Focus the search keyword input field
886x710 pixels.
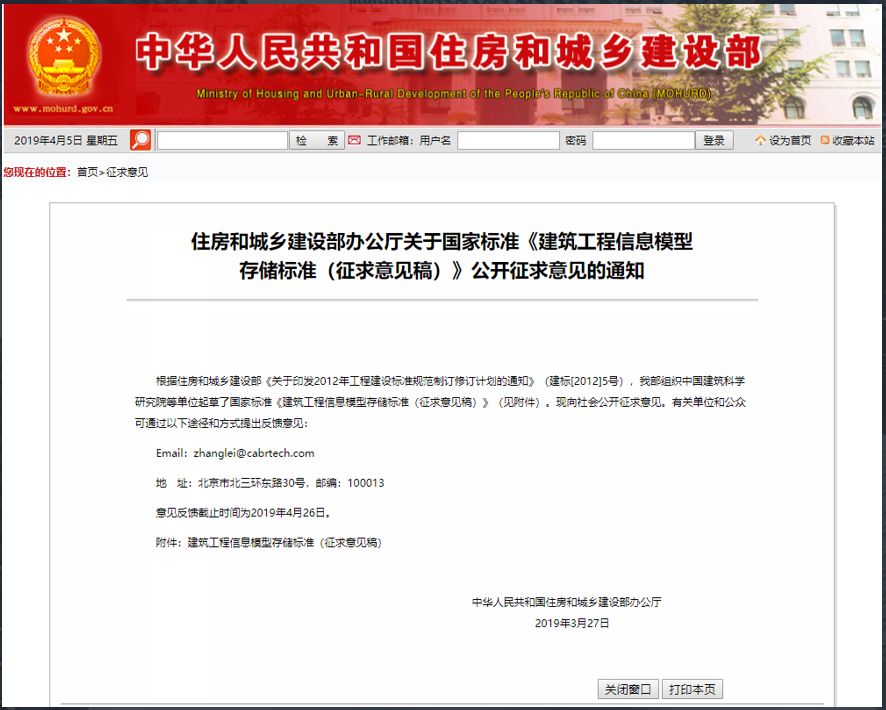click(x=223, y=141)
